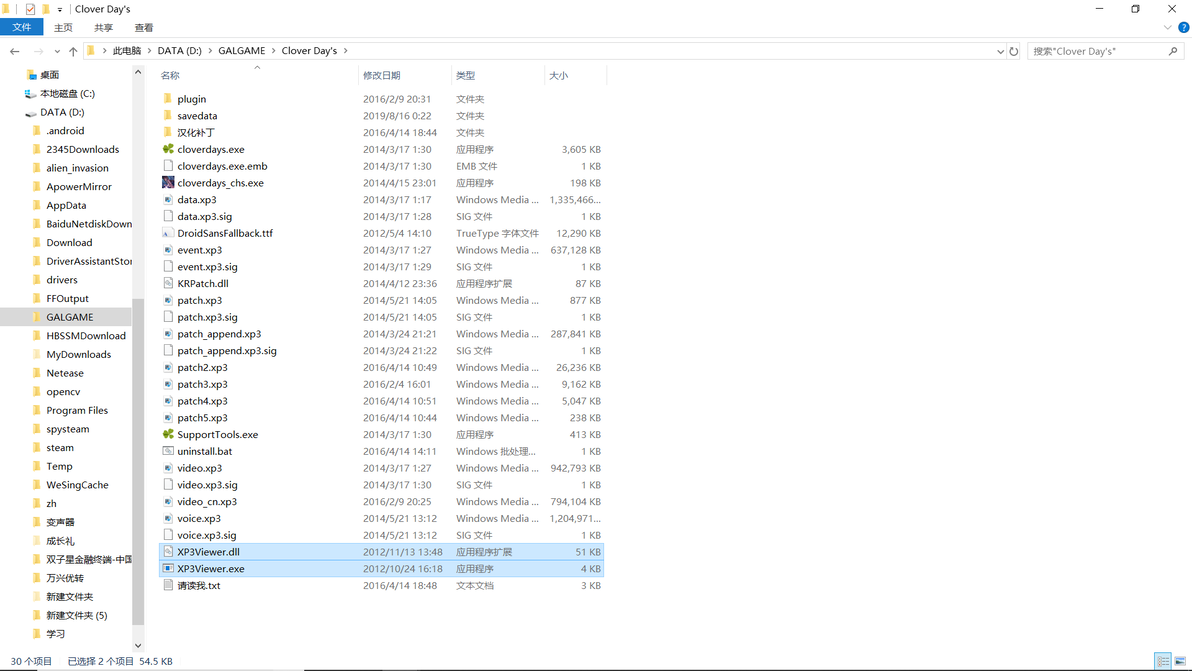Click the back navigation arrow
Viewport: 1192px width, 671px height.
pyautogui.click(x=14, y=51)
